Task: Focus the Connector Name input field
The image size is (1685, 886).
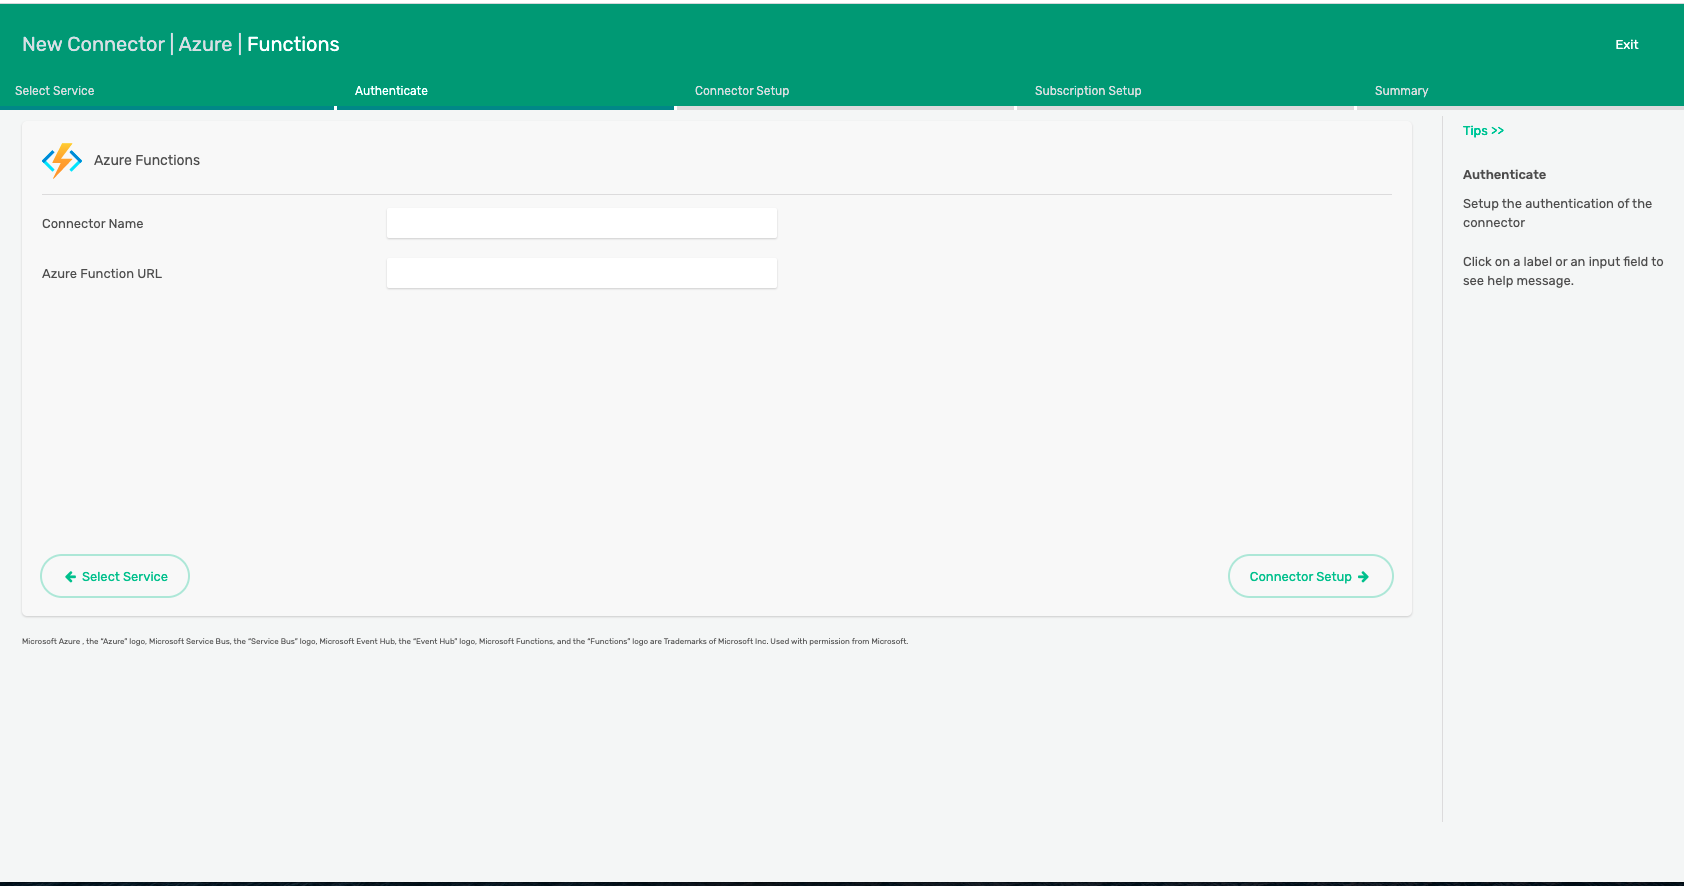Action: point(581,224)
